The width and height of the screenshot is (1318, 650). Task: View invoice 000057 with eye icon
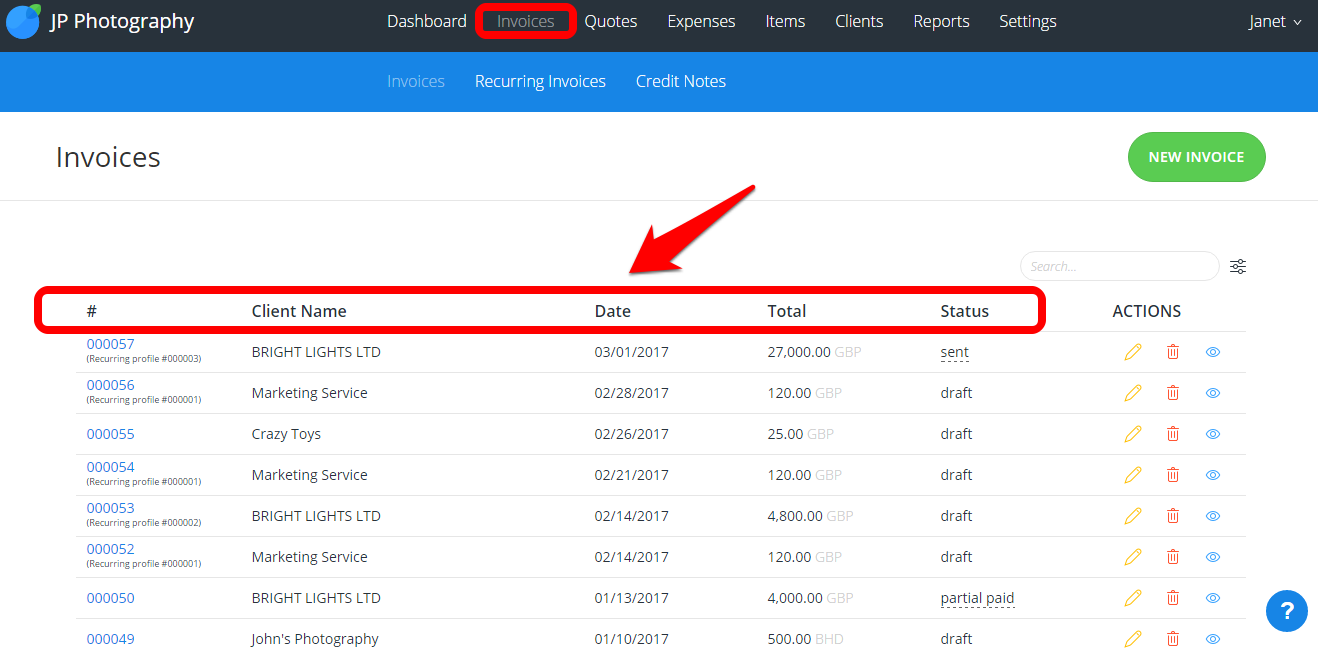(1213, 352)
